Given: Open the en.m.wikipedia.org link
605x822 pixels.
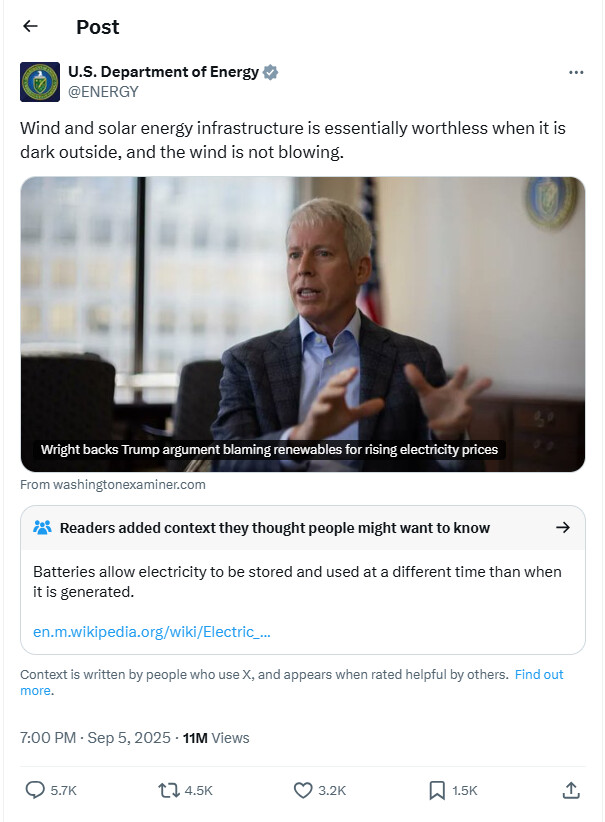Looking at the screenshot, I should pos(152,631).
